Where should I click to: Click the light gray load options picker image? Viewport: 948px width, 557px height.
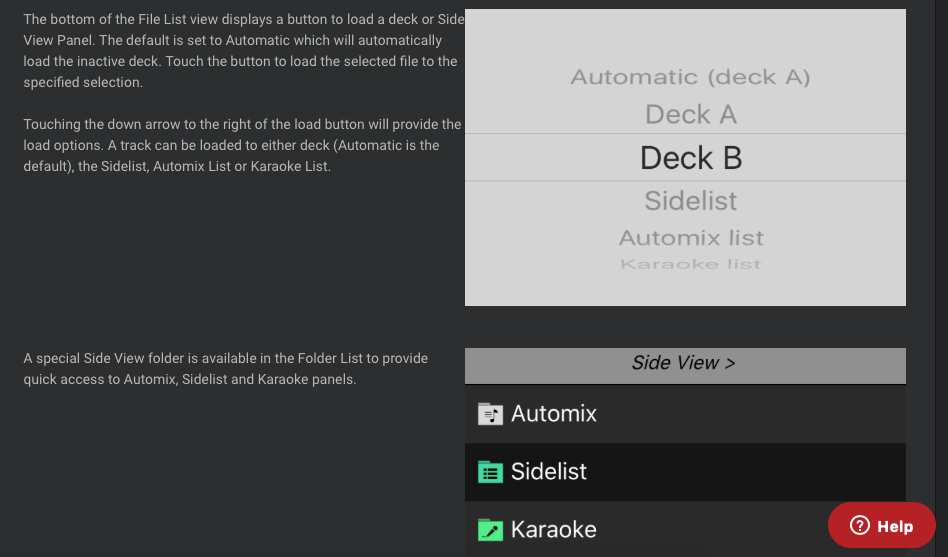point(685,157)
